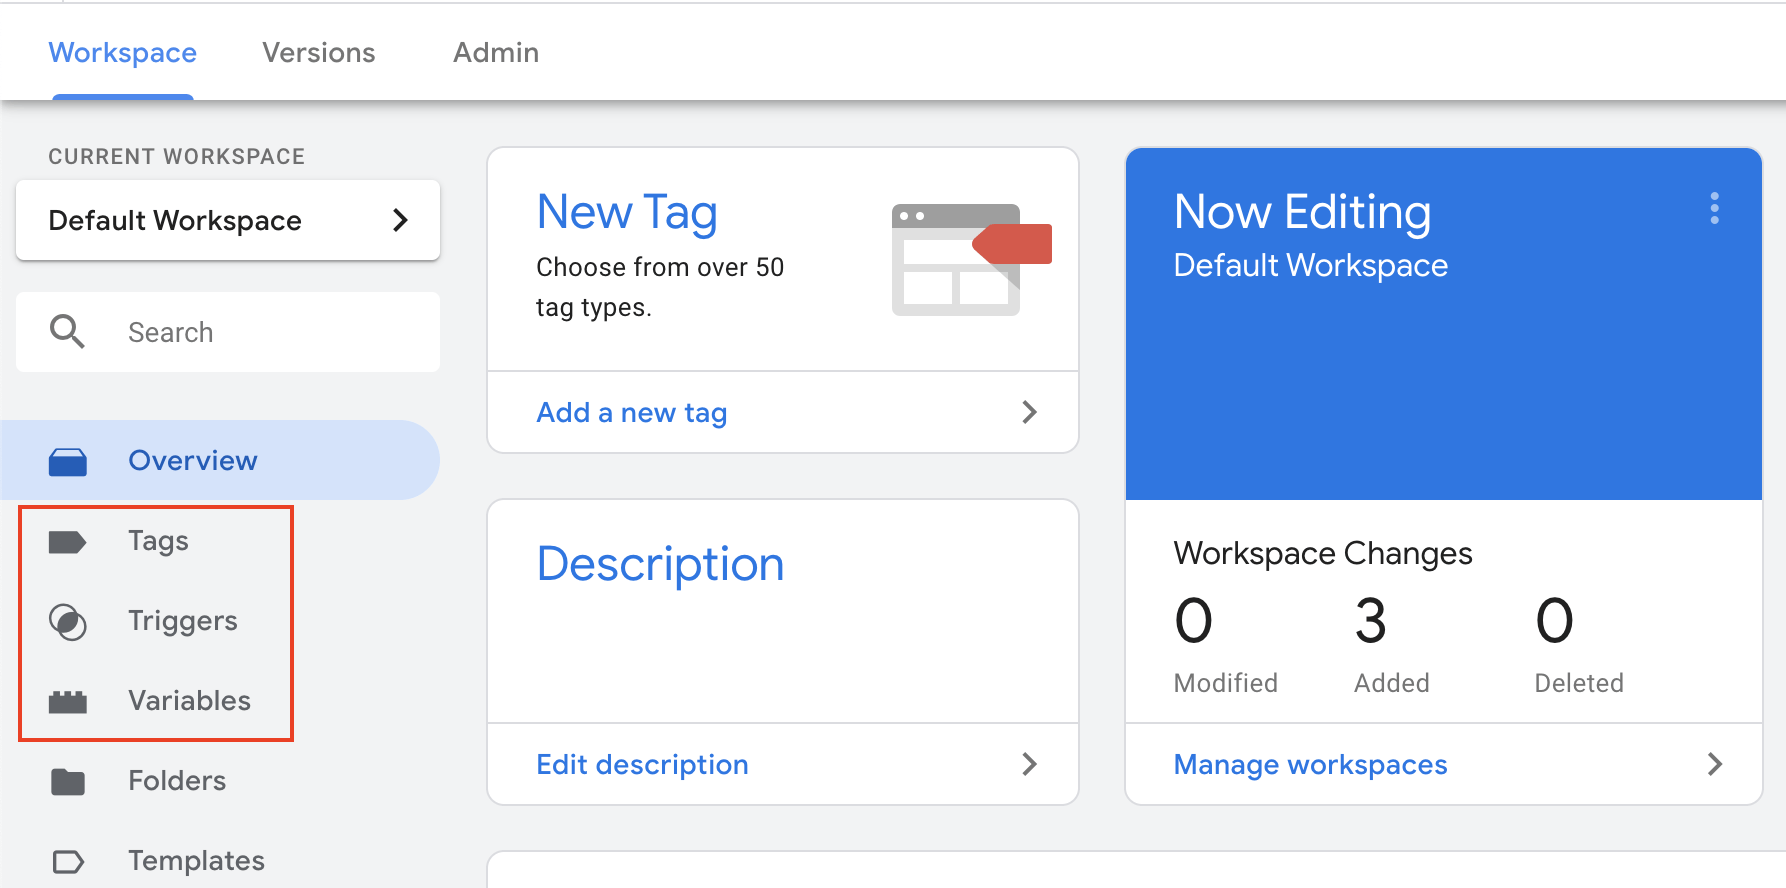The width and height of the screenshot is (1786, 888).
Task: Open Variables in the sidebar
Action: [189, 701]
